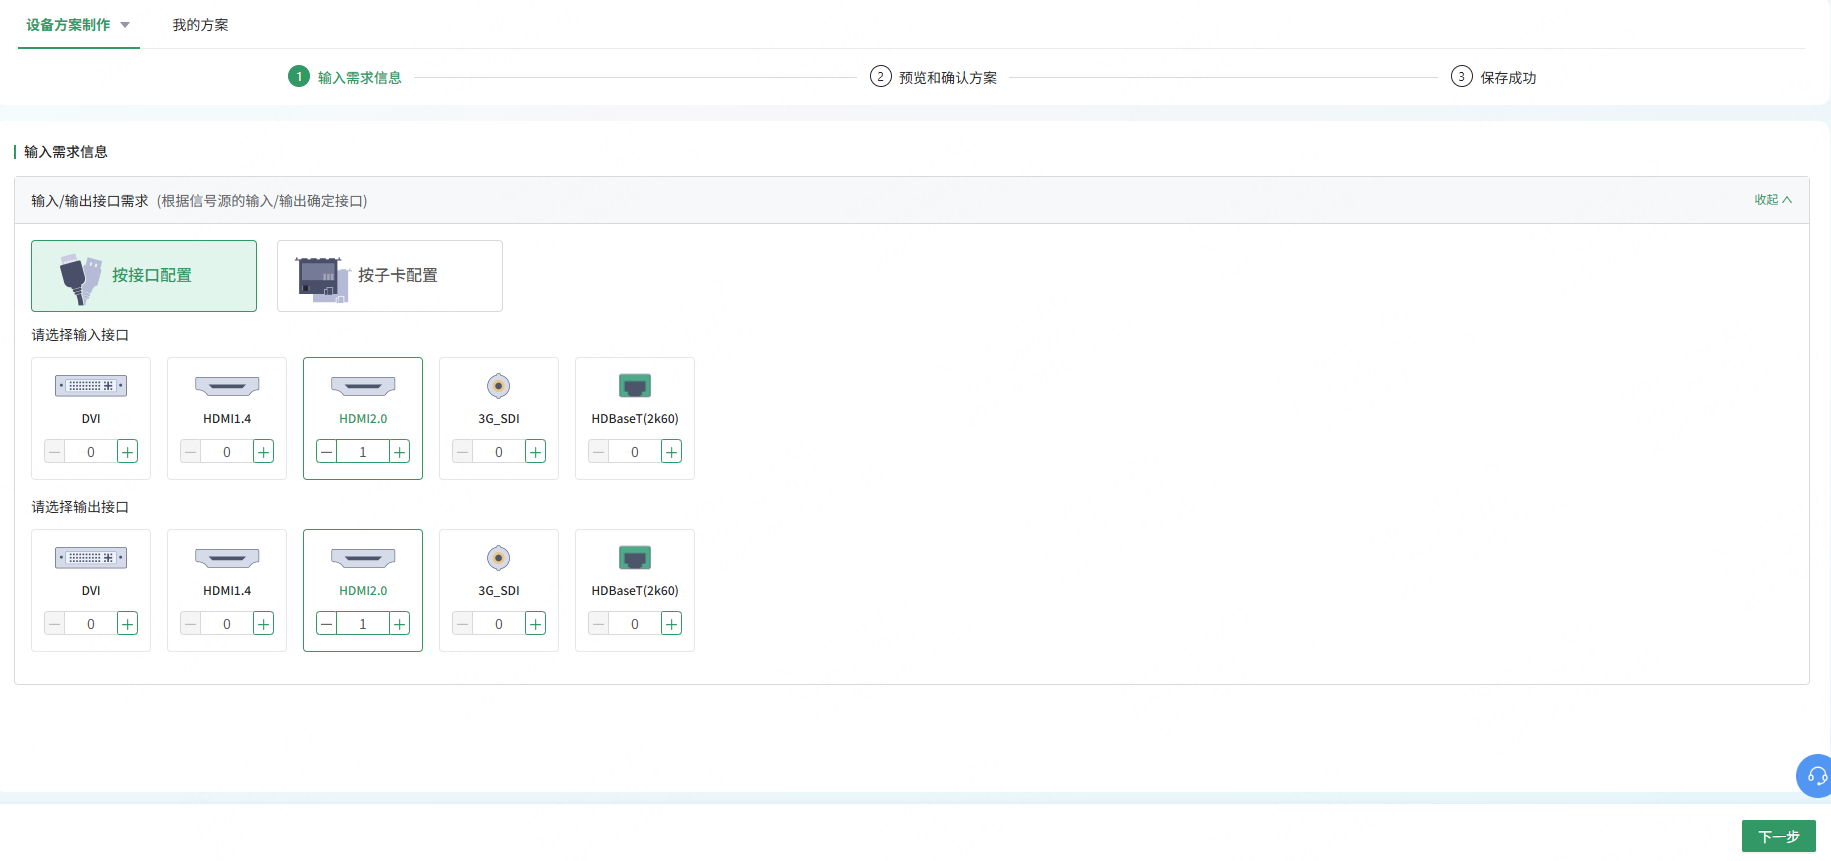Decrease the HDMI2.0 input count
The width and height of the screenshot is (1831, 861).
coord(327,452)
